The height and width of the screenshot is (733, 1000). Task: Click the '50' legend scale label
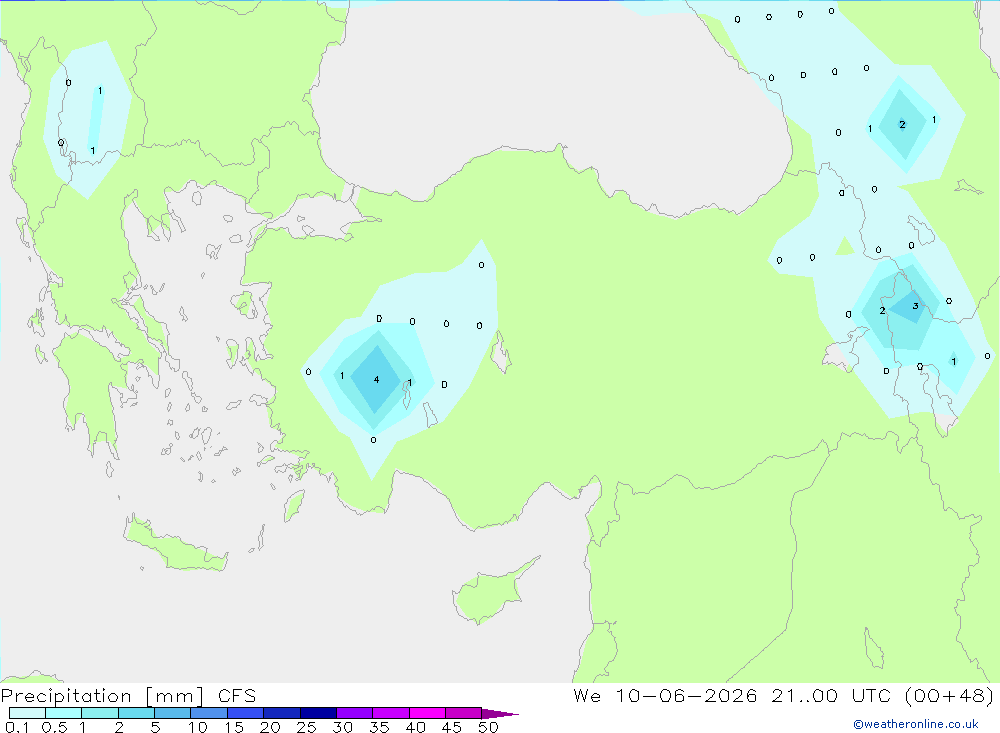488,727
